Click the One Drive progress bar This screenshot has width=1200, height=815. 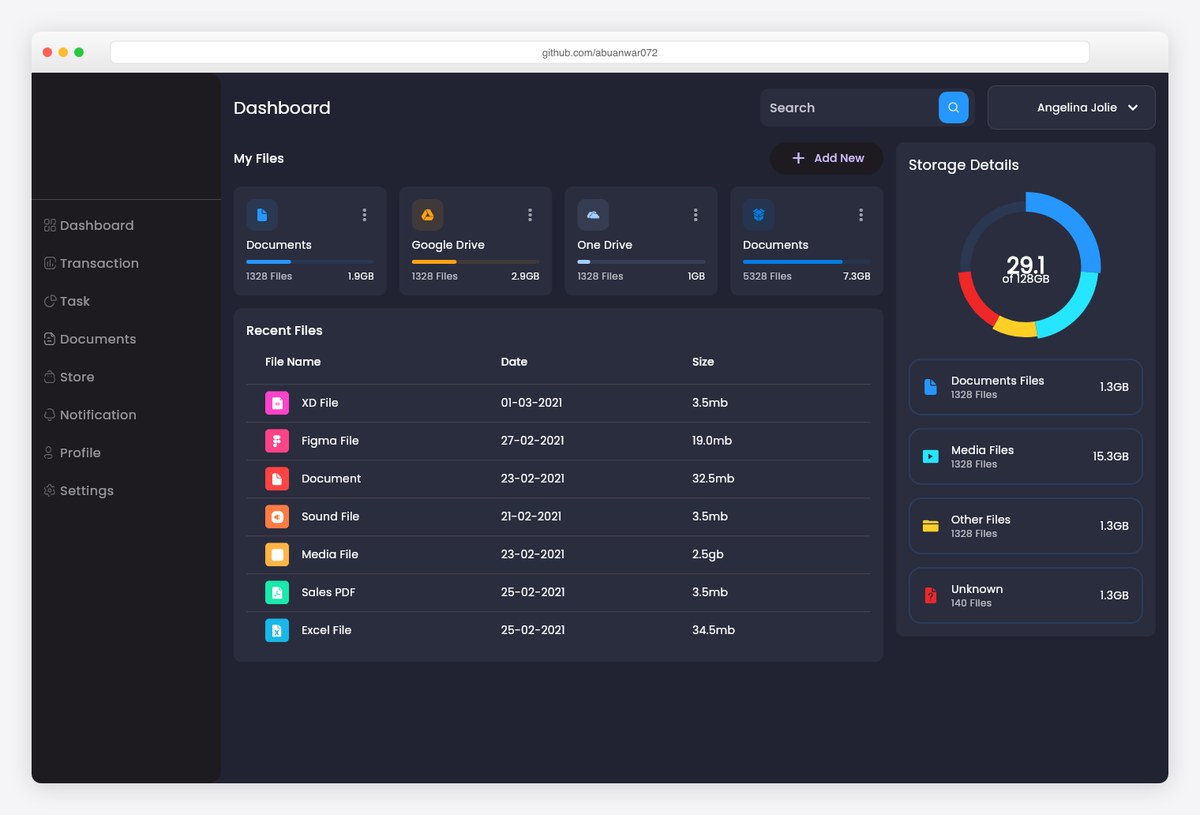(641, 262)
